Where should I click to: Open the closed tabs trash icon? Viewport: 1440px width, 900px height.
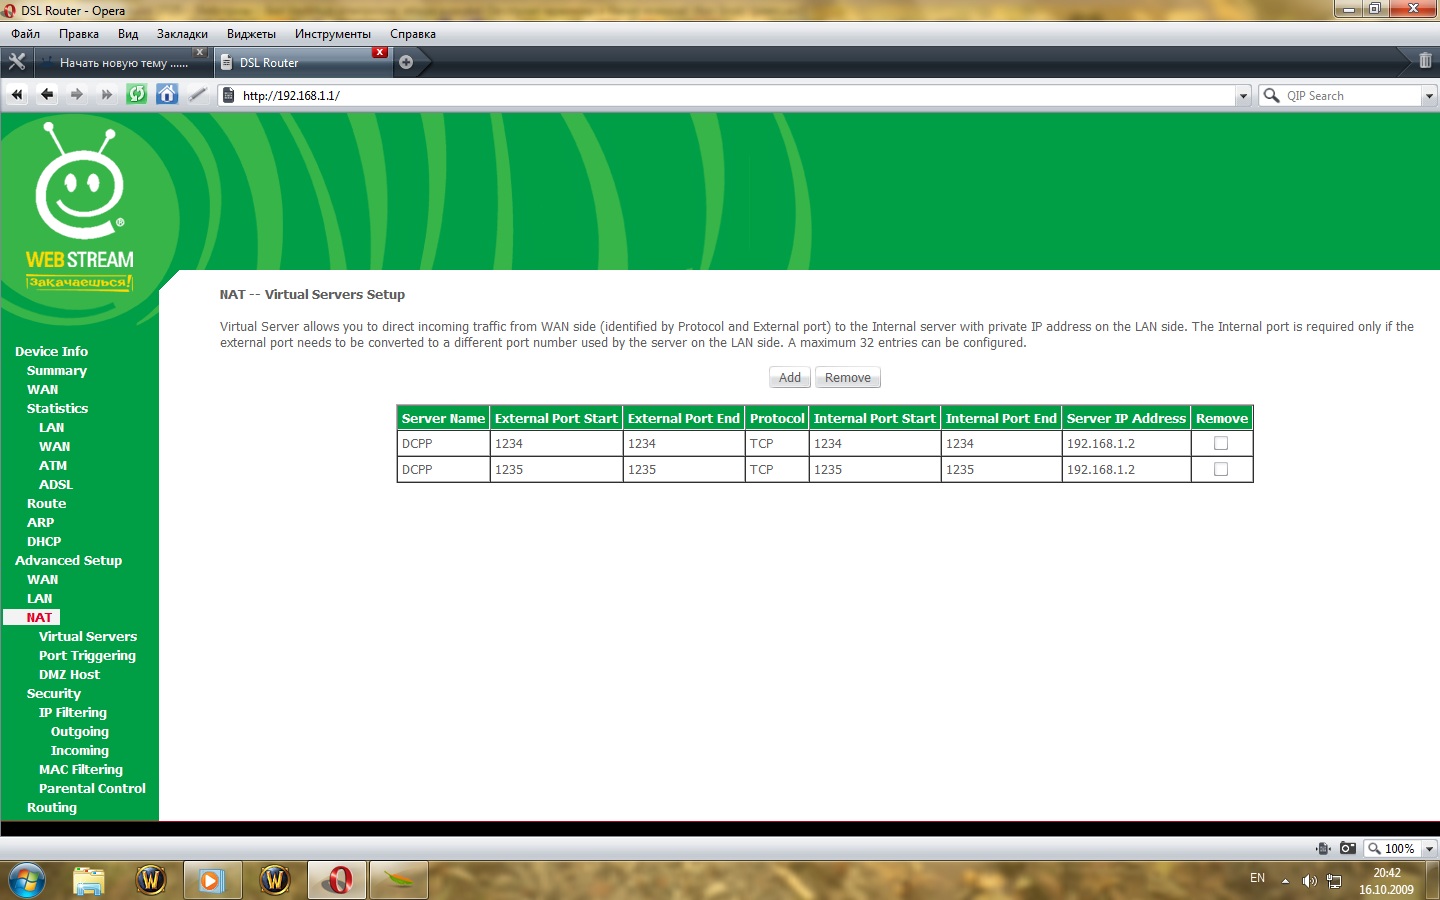[x=1425, y=62]
